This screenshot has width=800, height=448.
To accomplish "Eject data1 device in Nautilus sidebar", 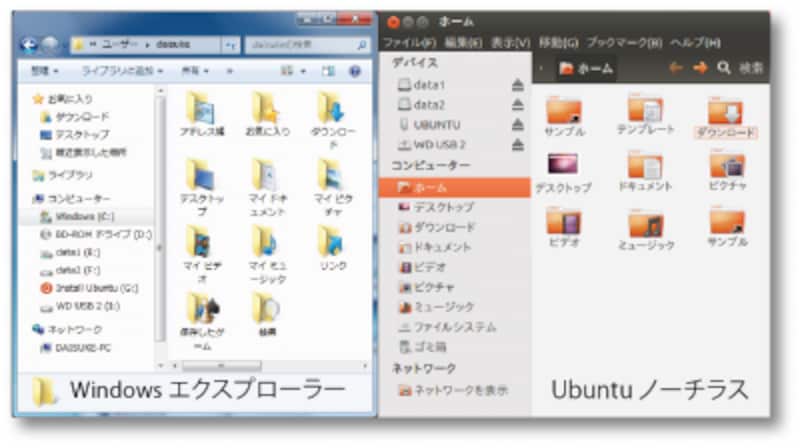I will 517,85.
